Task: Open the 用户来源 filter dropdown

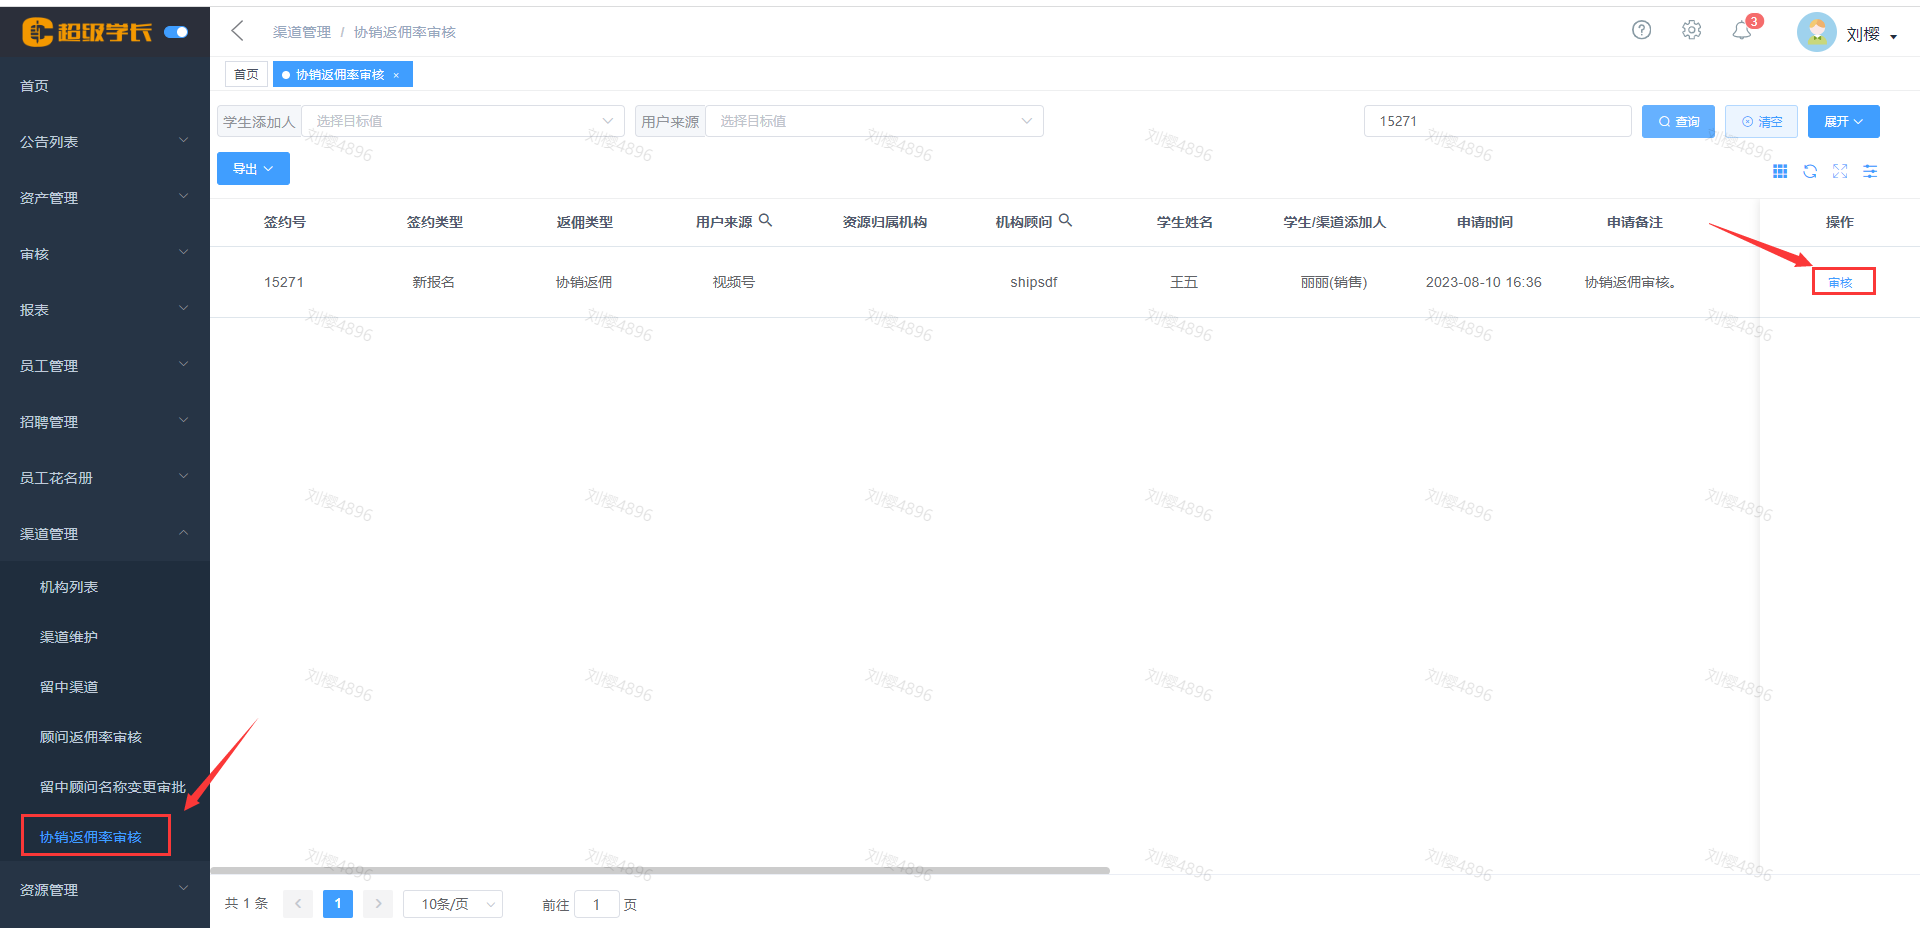Action: [x=874, y=121]
